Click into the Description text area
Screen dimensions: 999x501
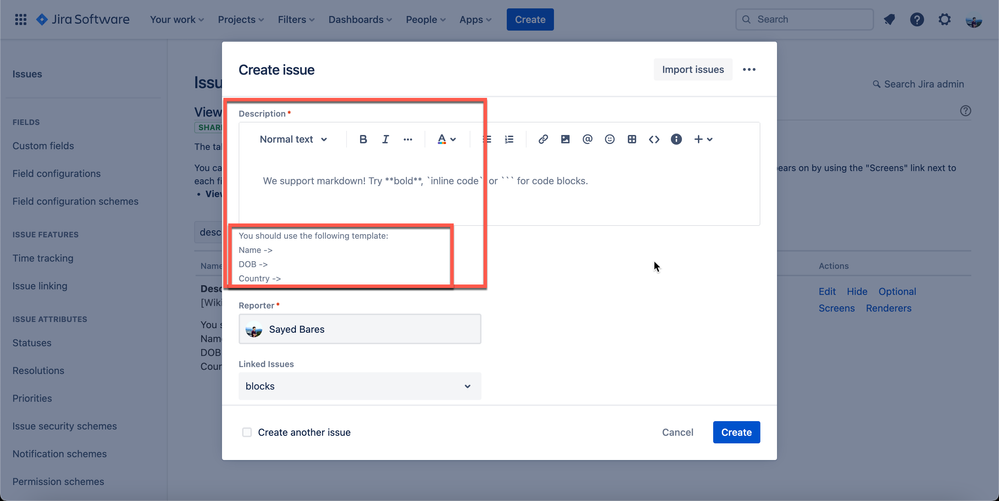tap(499, 190)
